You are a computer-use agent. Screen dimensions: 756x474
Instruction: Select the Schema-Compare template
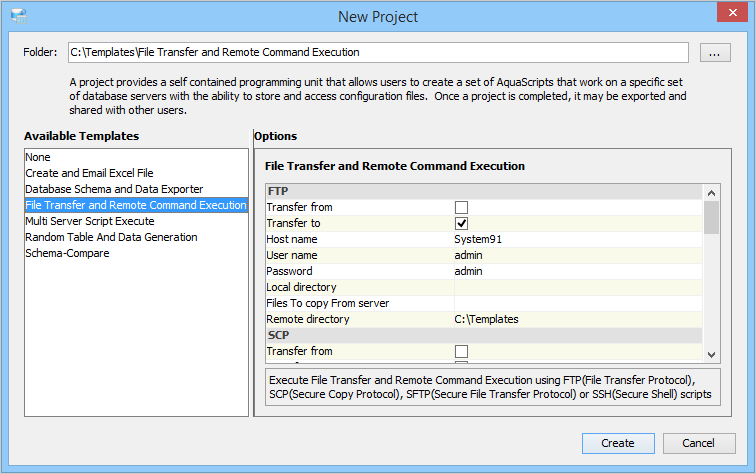pos(67,253)
